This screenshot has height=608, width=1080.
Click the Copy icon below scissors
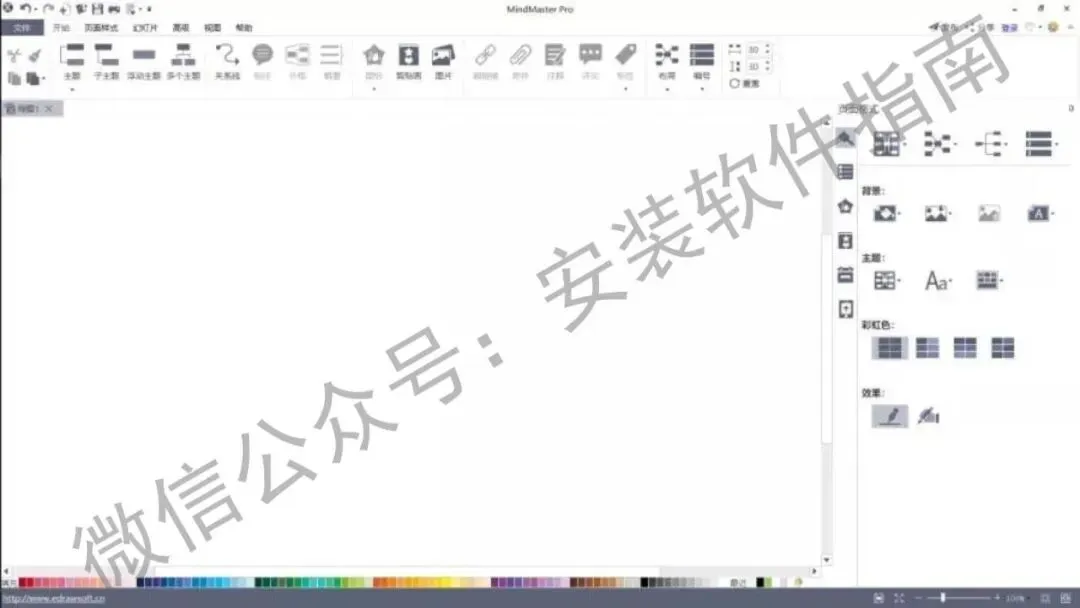(14, 78)
